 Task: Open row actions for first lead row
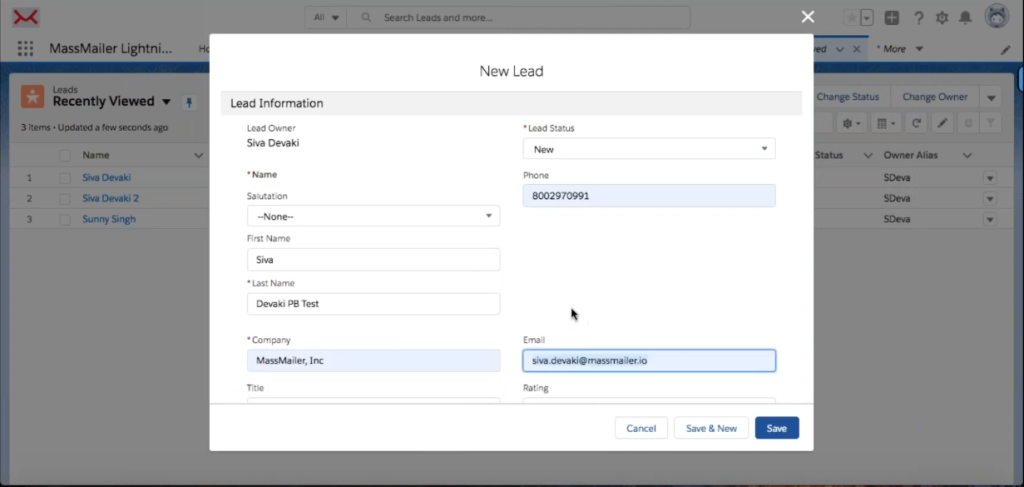point(990,178)
